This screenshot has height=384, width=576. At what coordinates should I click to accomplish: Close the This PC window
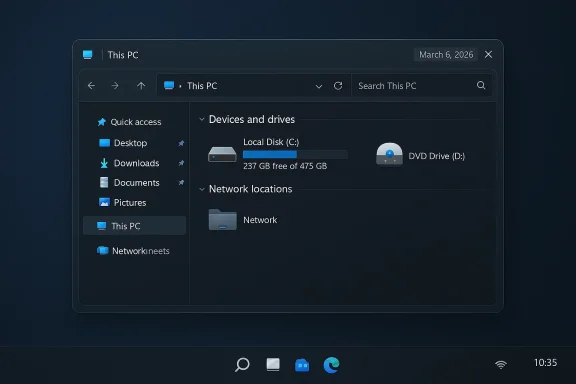(488, 54)
